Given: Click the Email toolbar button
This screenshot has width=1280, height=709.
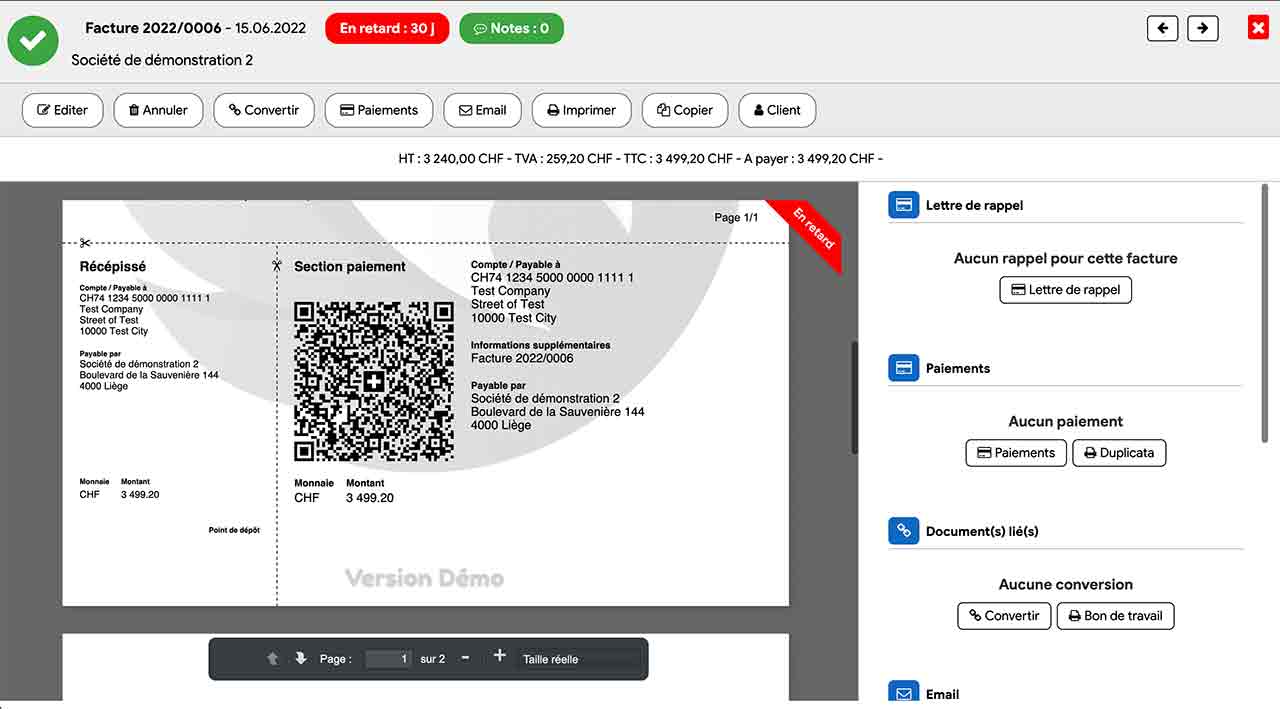Looking at the screenshot, I should click(483, 110).
